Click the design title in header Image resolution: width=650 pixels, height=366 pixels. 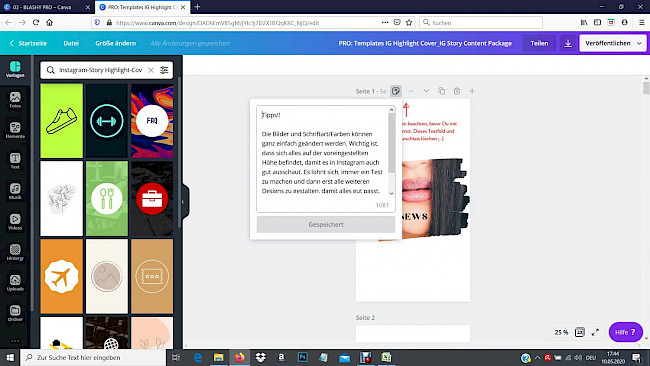pyautogui.click(x=425, y=43)
